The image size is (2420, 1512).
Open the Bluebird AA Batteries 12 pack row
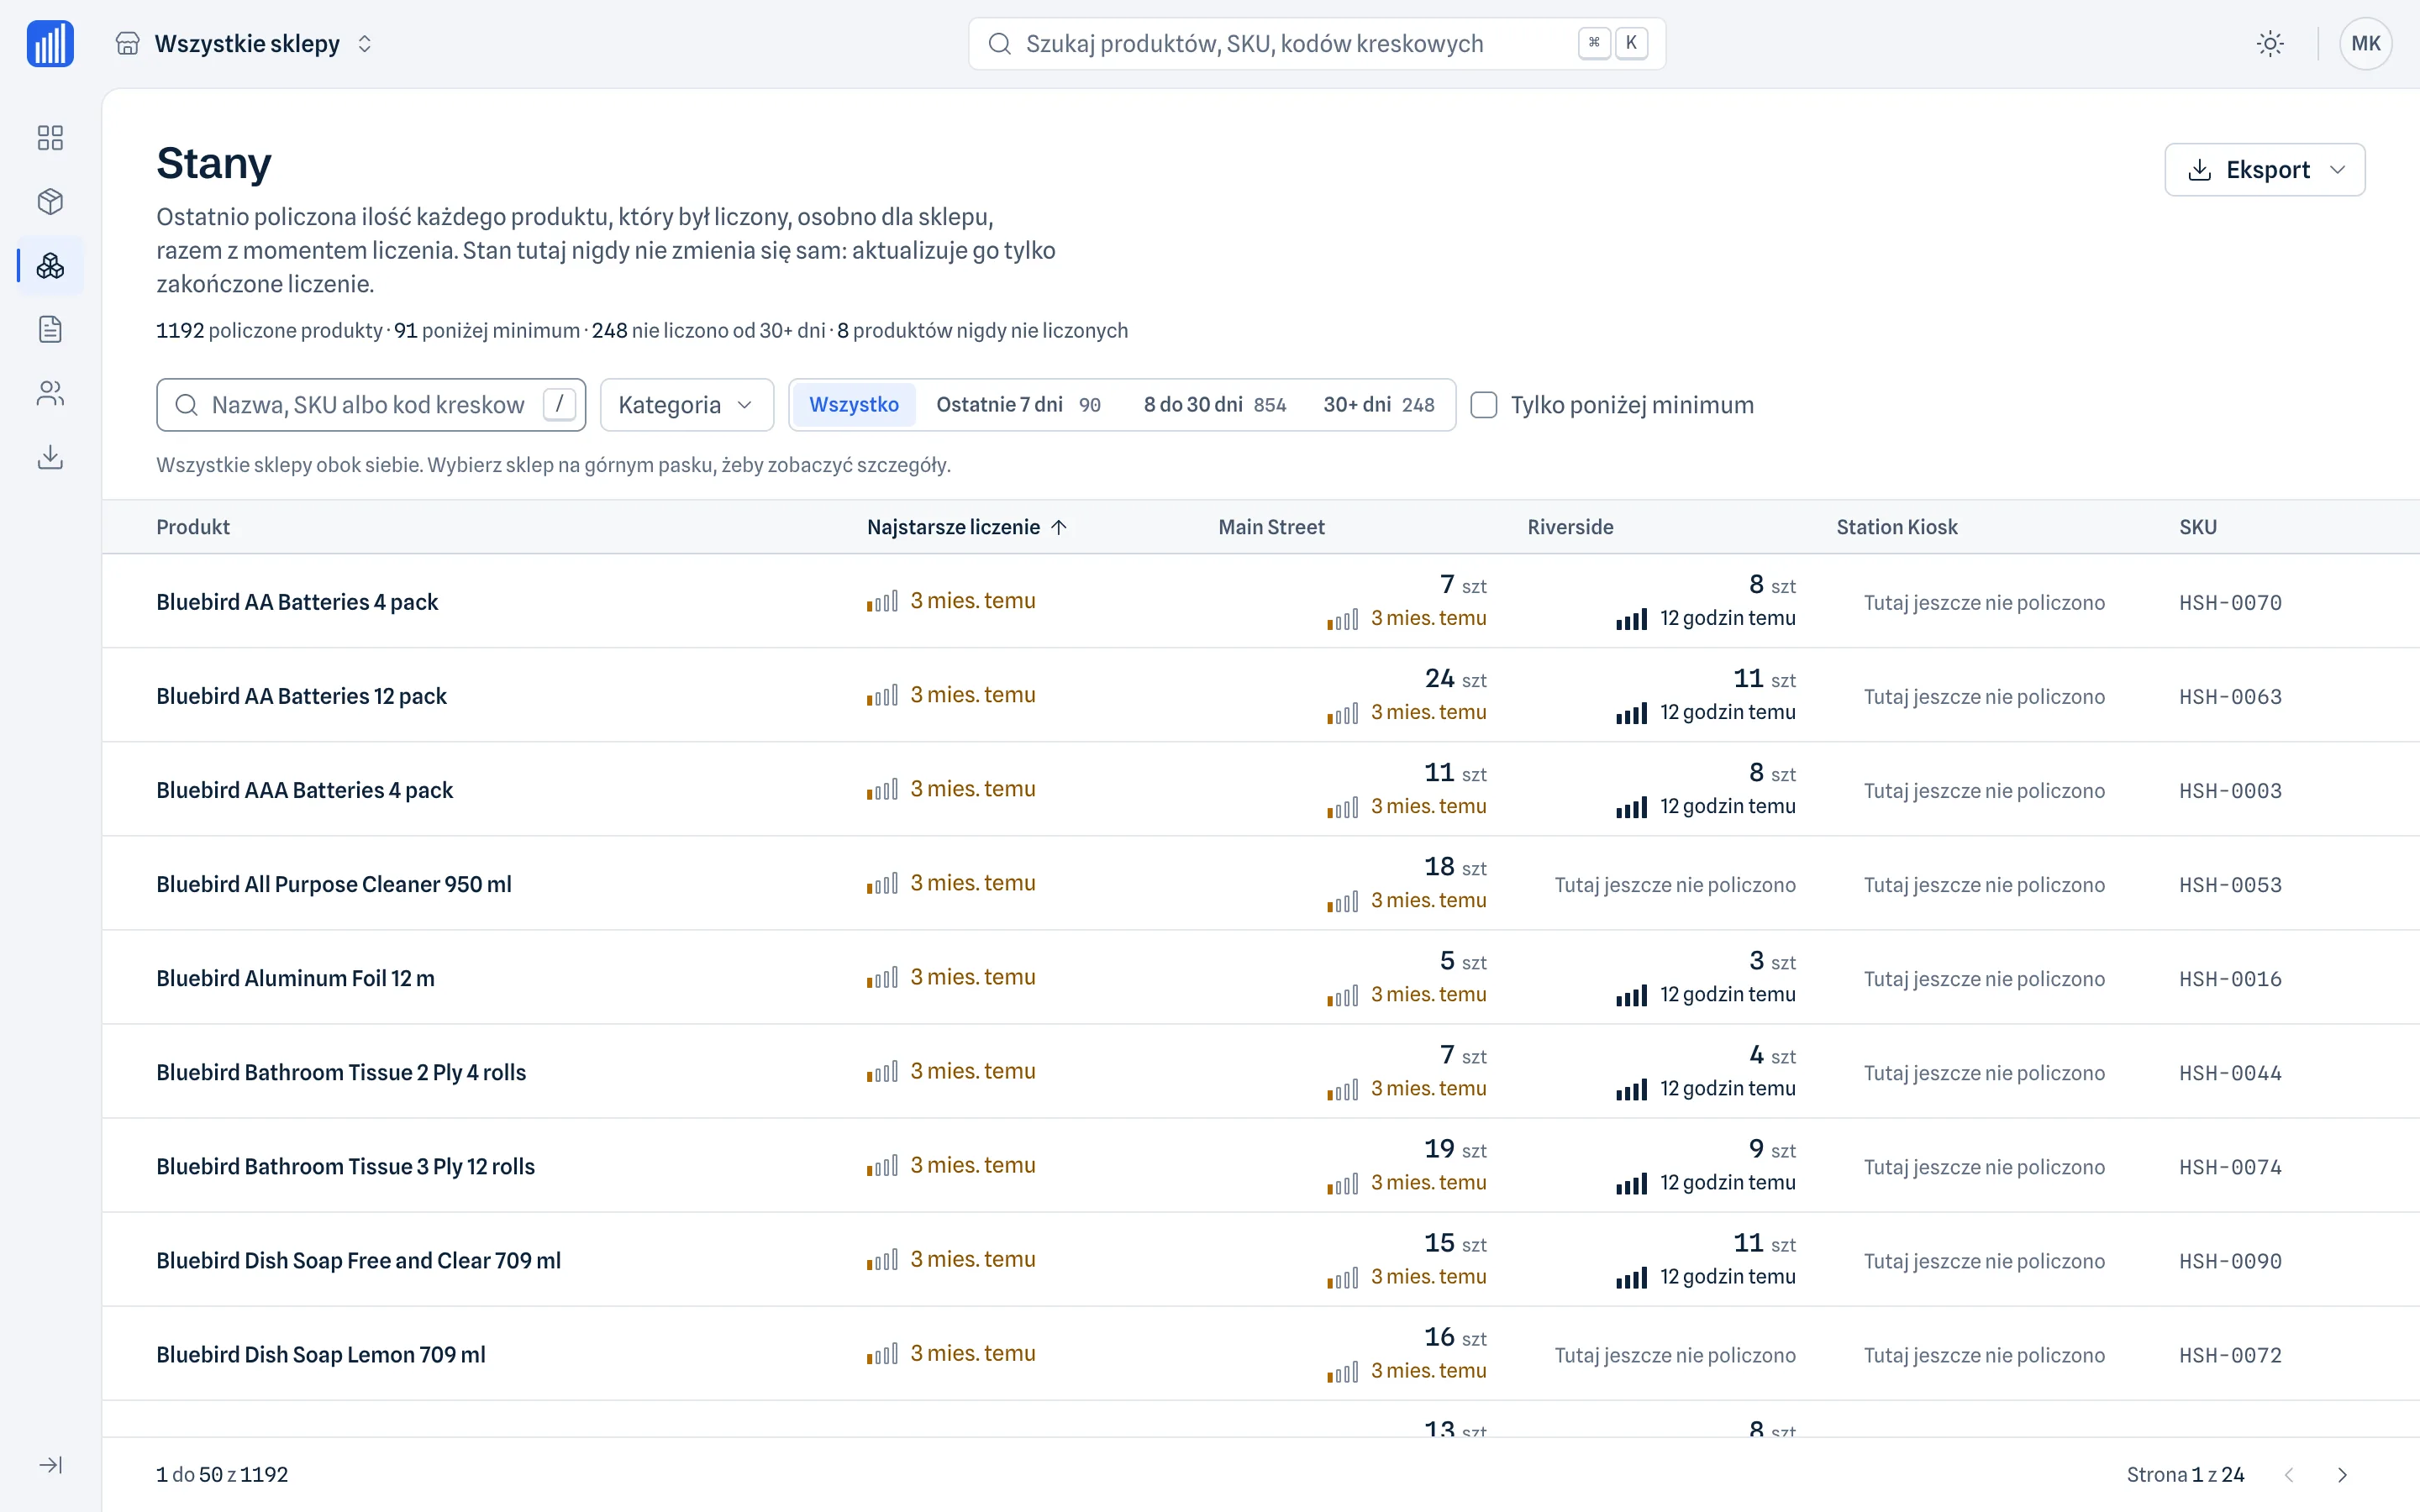(x=1260, y=695)
